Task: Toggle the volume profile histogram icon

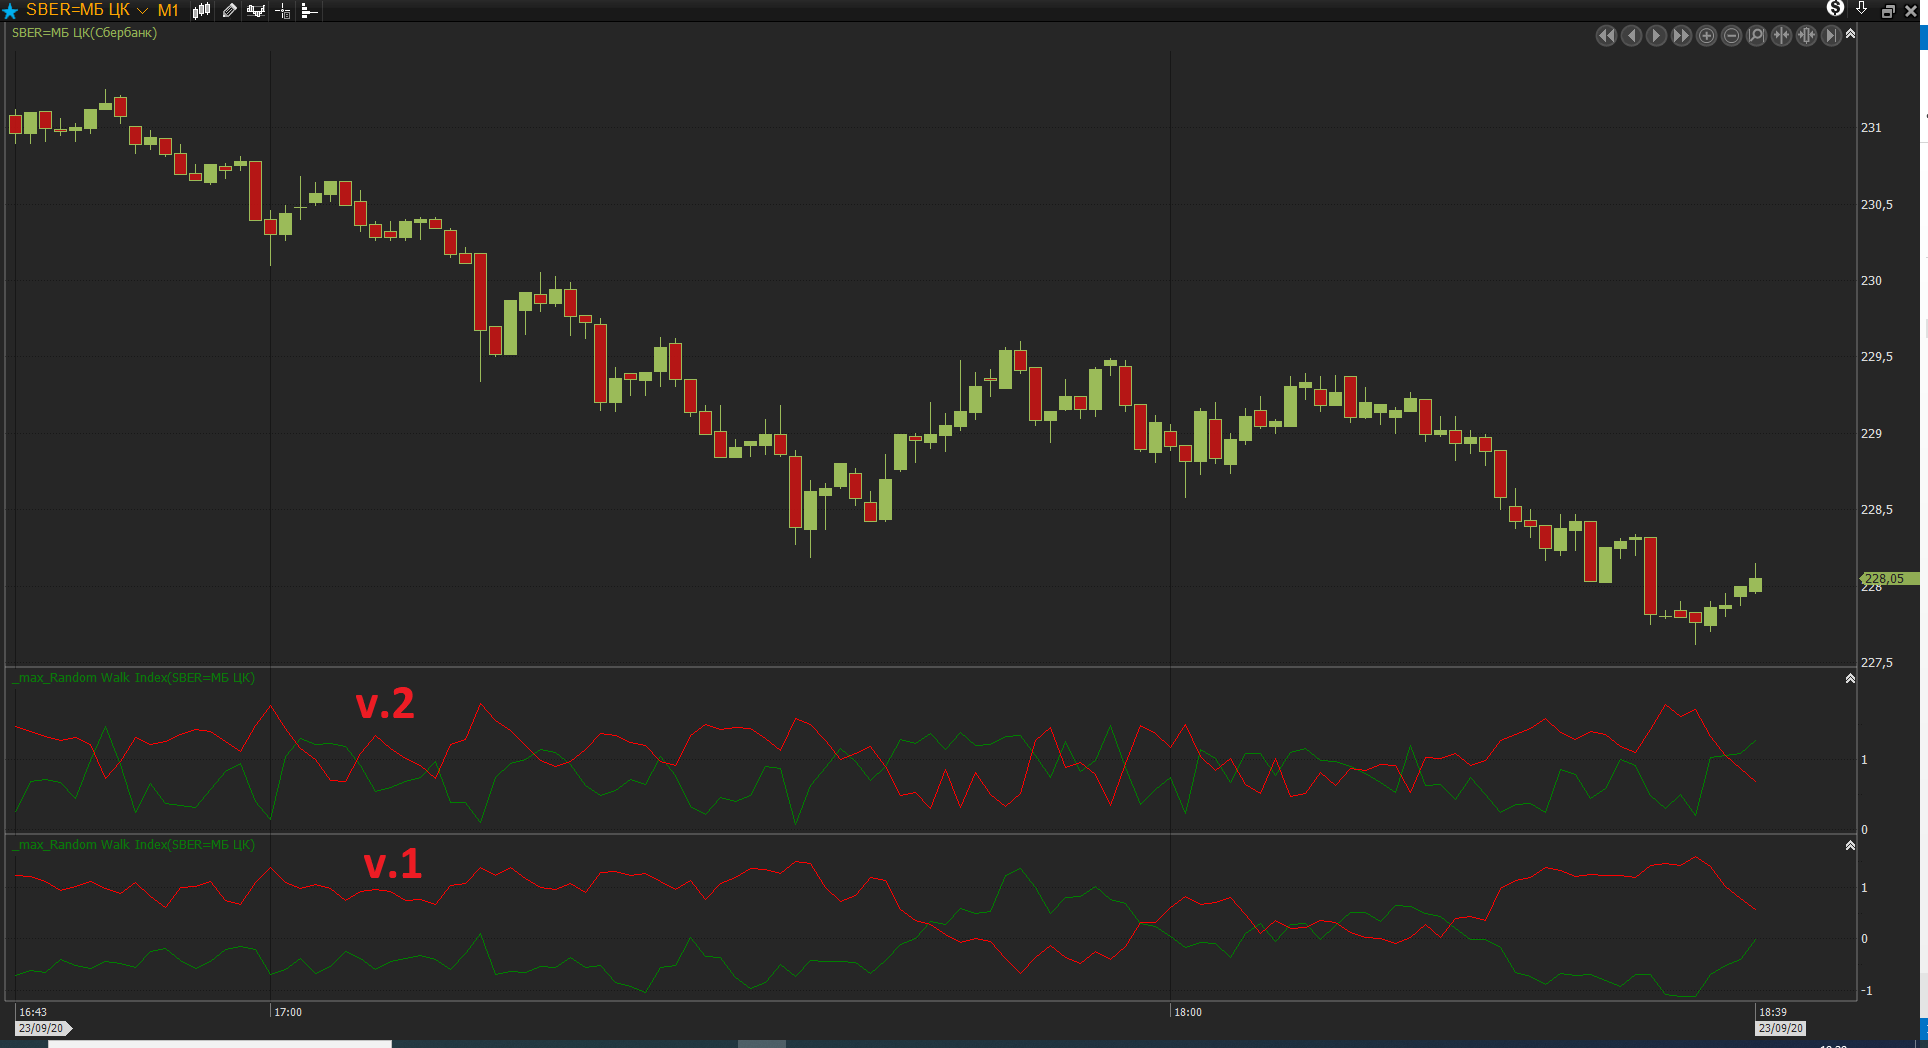Action: [x=309, y=11]
